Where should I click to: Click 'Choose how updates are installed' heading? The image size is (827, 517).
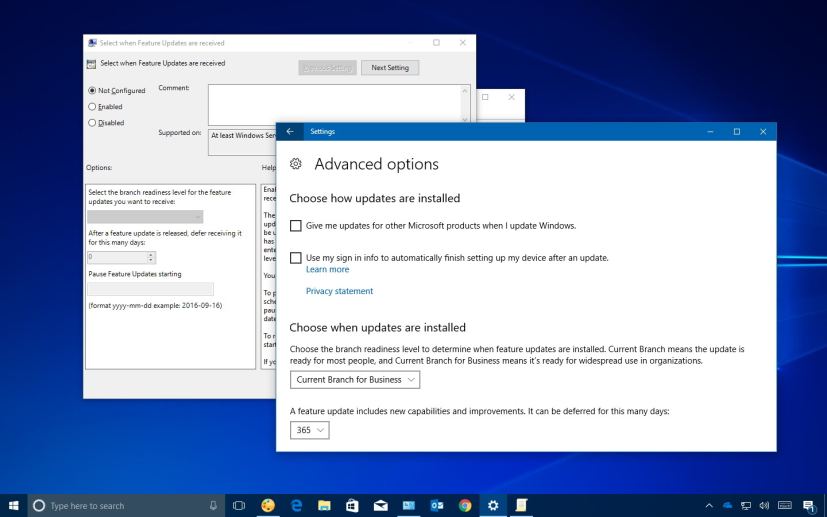pos(374,198)
